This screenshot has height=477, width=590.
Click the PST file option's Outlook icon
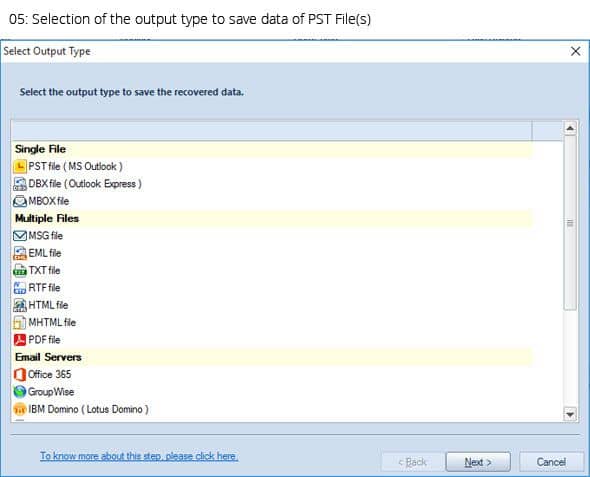pyautogui.click(x=20, y=166)
